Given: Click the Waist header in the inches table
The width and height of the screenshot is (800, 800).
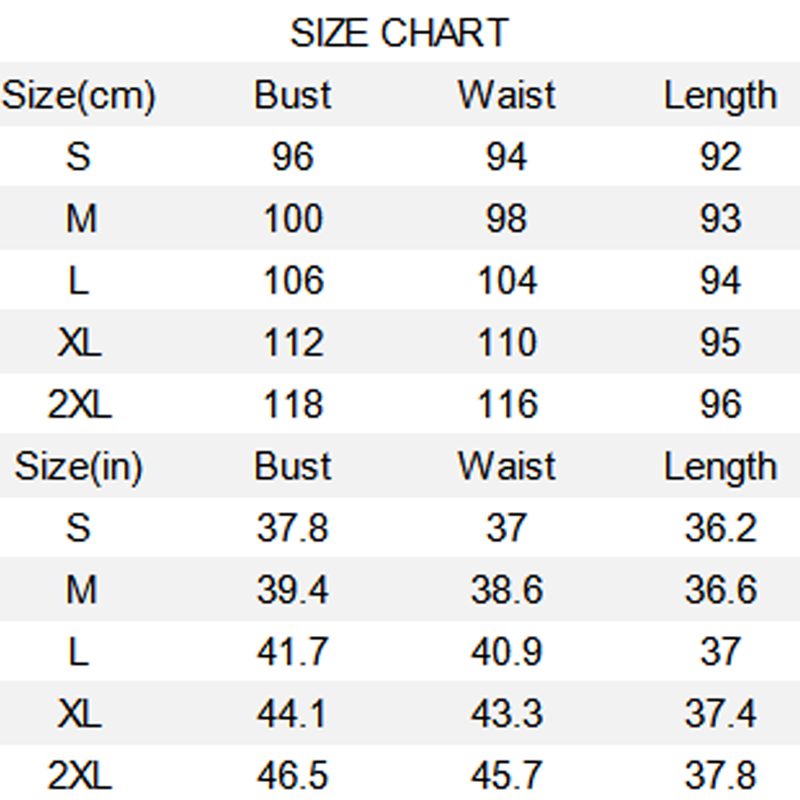Looking at the screenshot, I should pyautogui.click(x=506, y=467).
